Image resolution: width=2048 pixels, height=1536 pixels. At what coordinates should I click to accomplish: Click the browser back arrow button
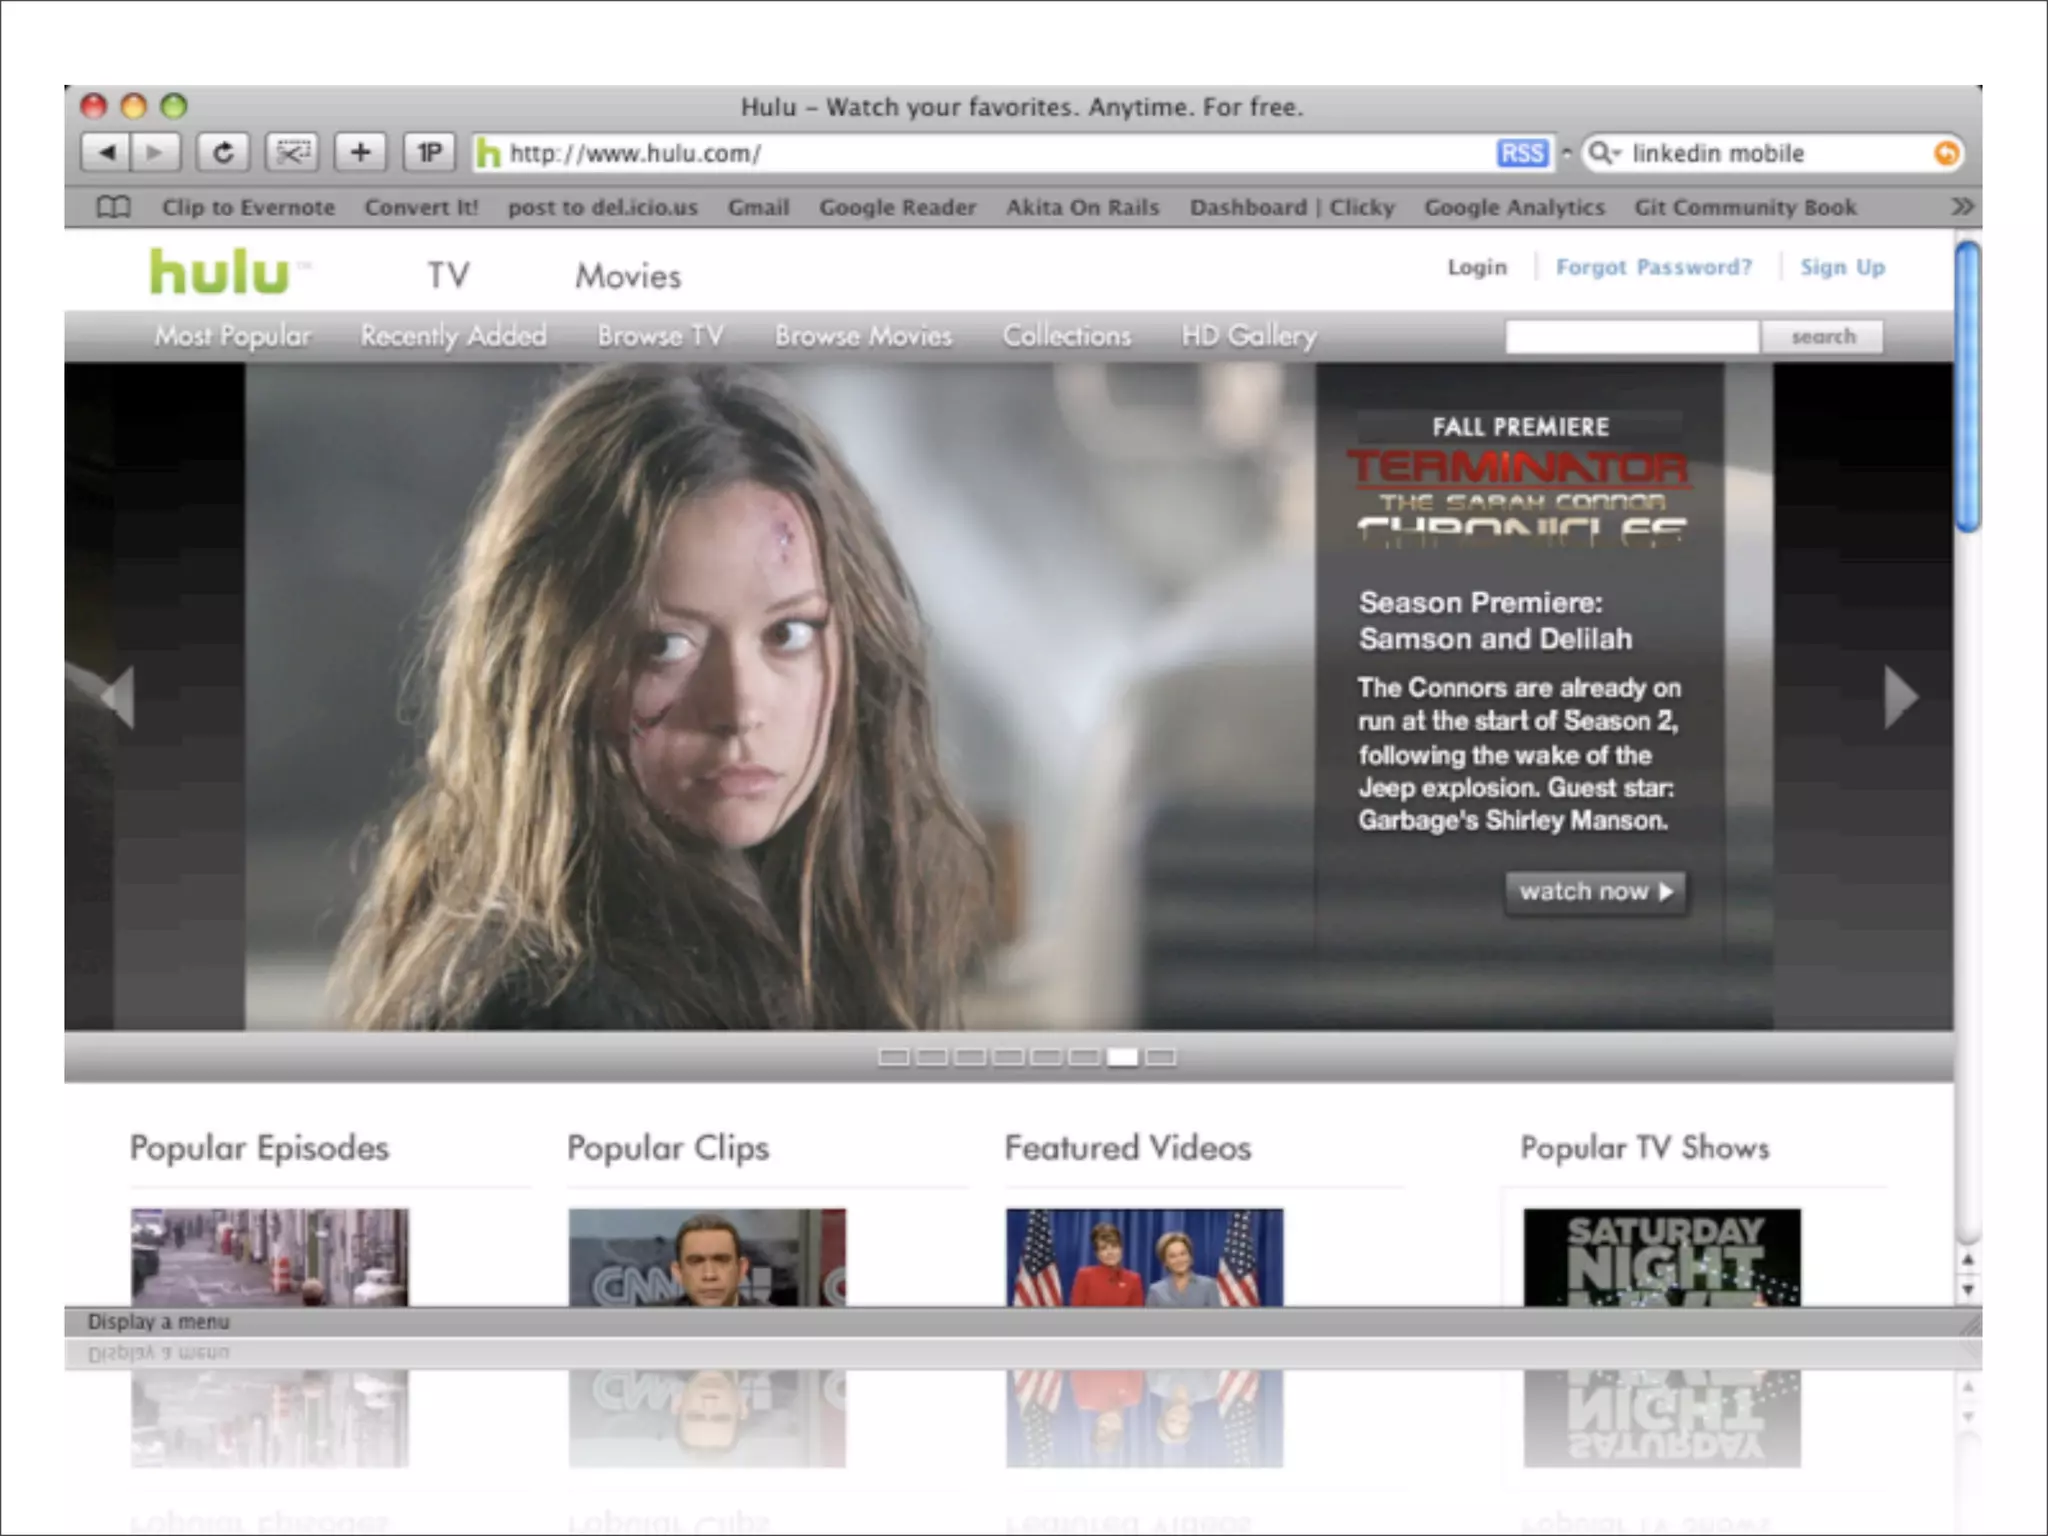pos(106,152)
